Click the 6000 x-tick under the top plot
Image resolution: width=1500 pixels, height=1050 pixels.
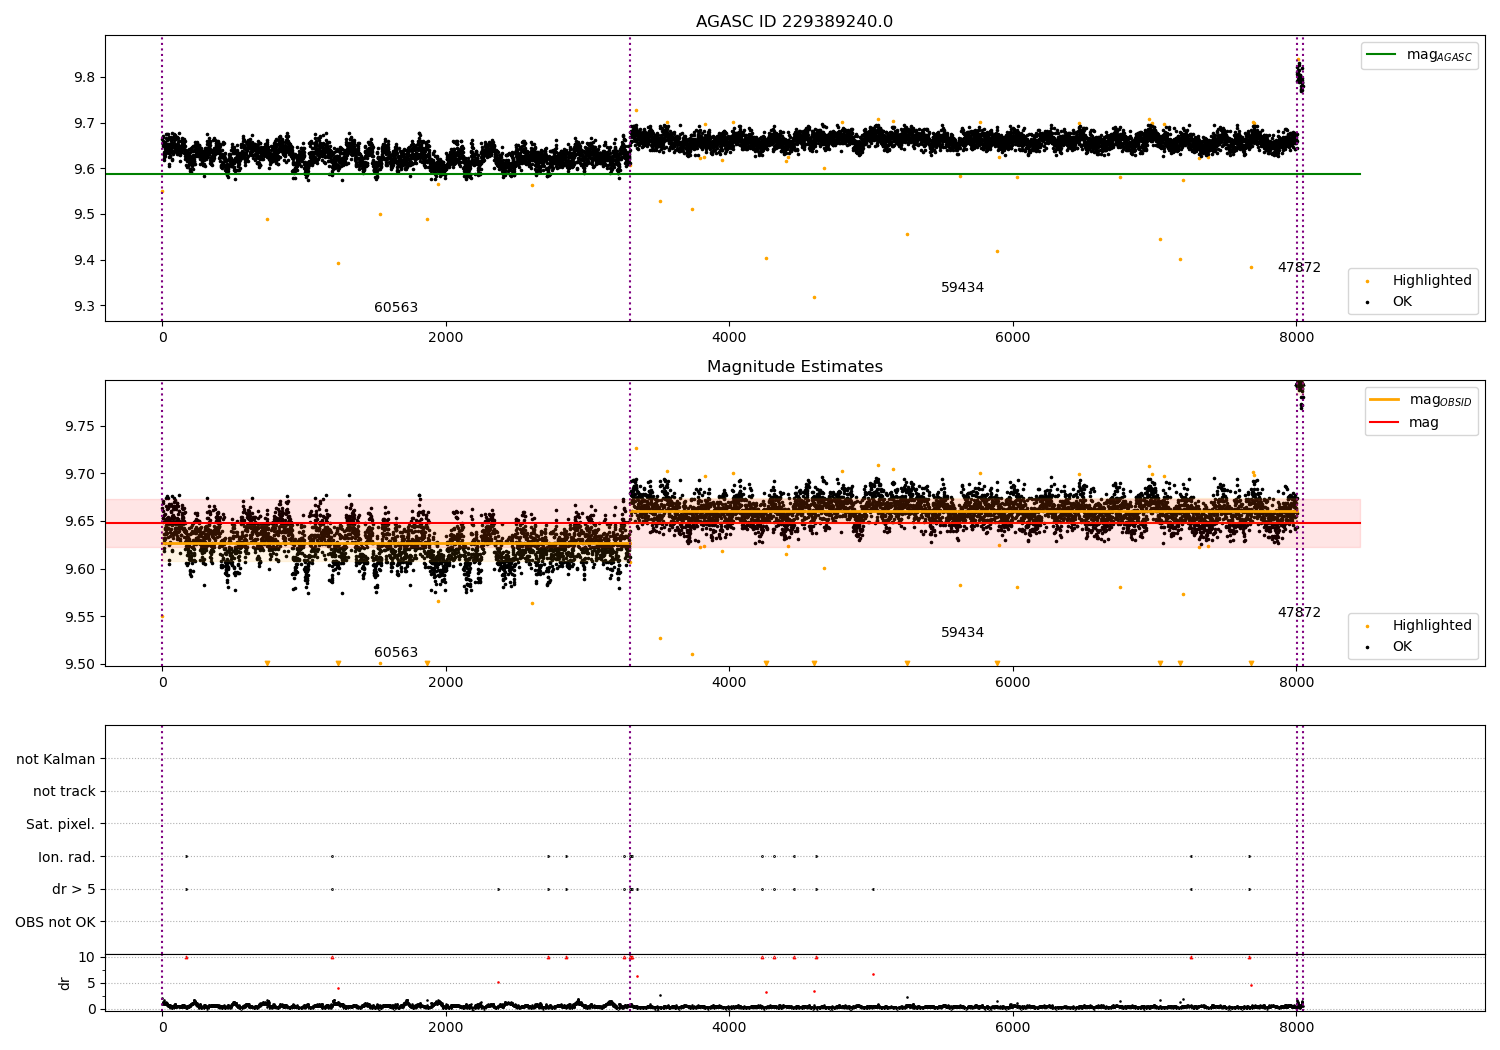coord(1012,338)
